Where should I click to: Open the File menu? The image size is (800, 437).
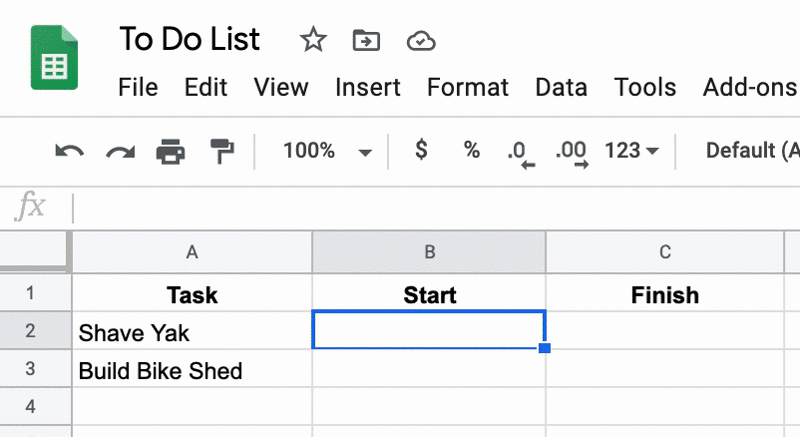tap(138, 87)
